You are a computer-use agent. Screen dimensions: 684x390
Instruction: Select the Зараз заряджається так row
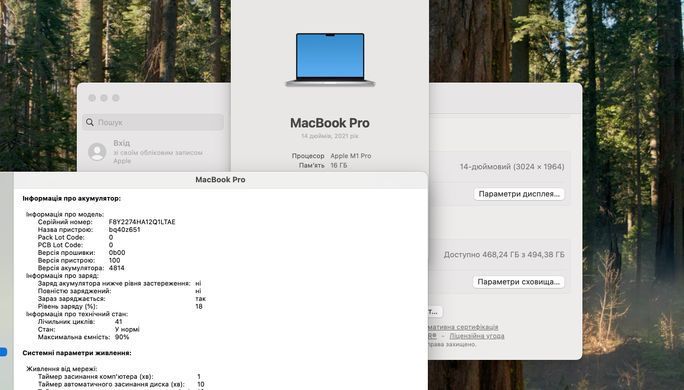point(122,299)
